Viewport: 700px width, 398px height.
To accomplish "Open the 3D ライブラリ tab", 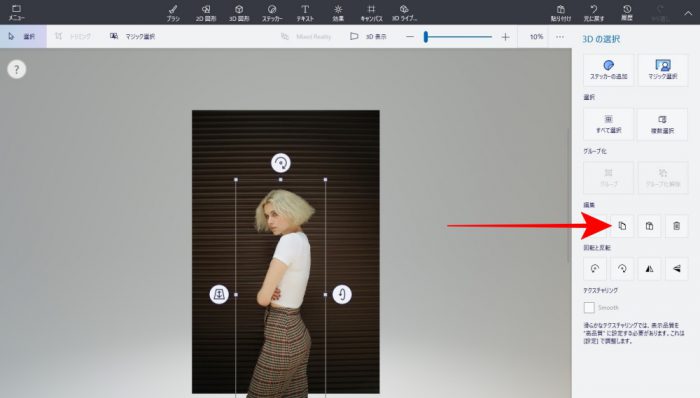I will click(404, 12).
